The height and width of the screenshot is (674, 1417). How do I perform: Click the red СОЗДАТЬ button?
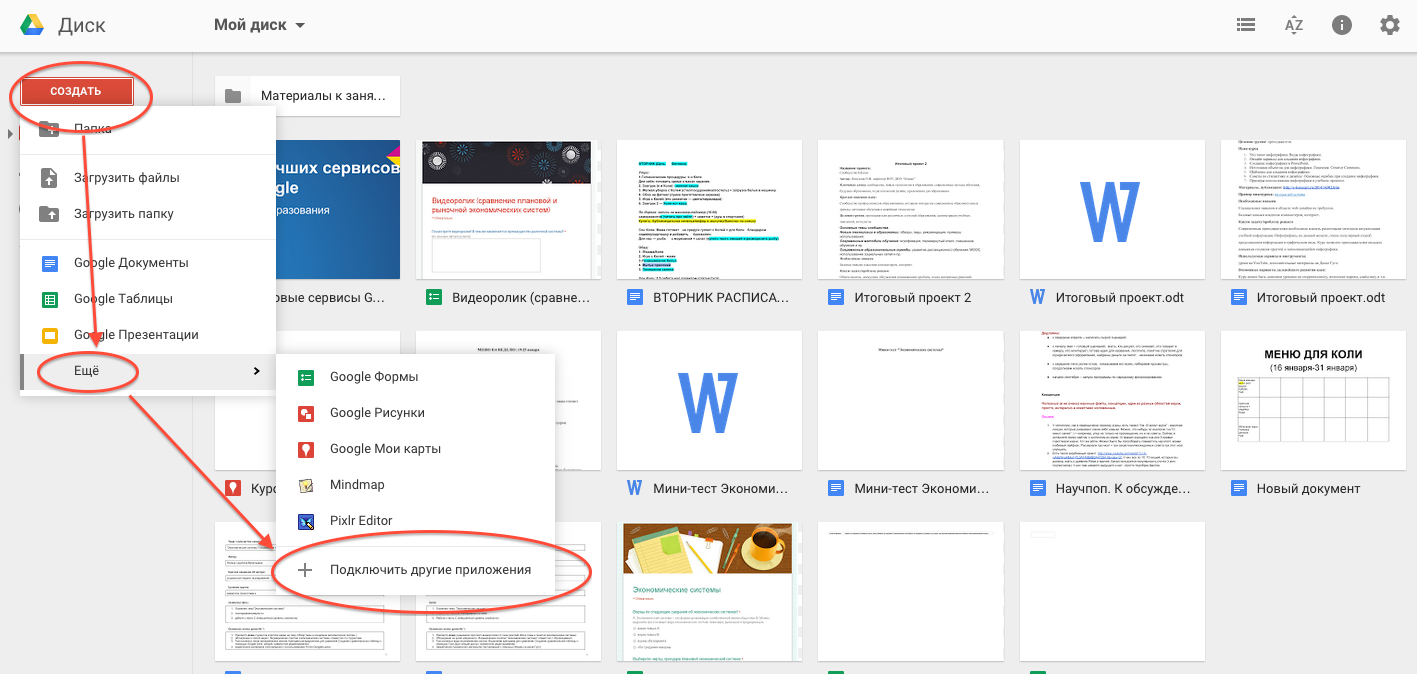point(77,92)
